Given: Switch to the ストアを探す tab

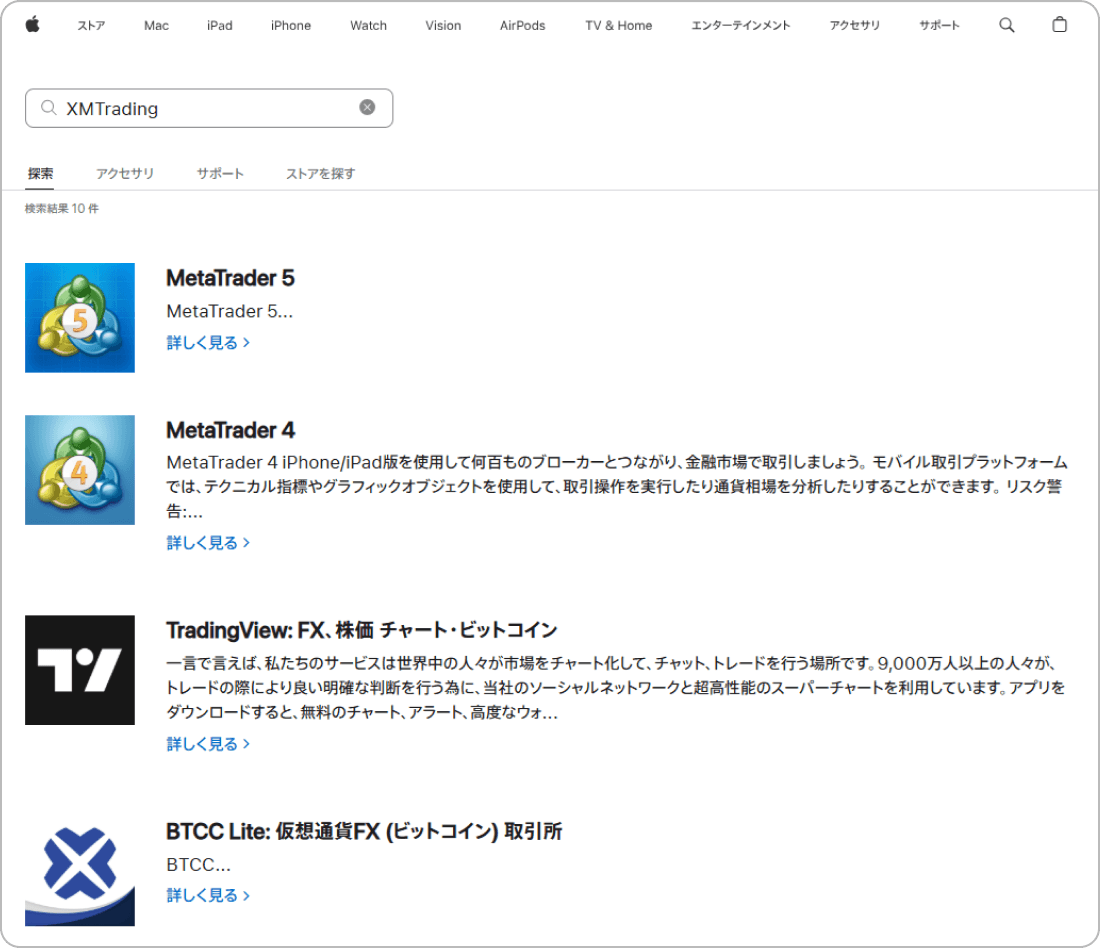Looking at the screenshot, I should click(x=321, y=173).
